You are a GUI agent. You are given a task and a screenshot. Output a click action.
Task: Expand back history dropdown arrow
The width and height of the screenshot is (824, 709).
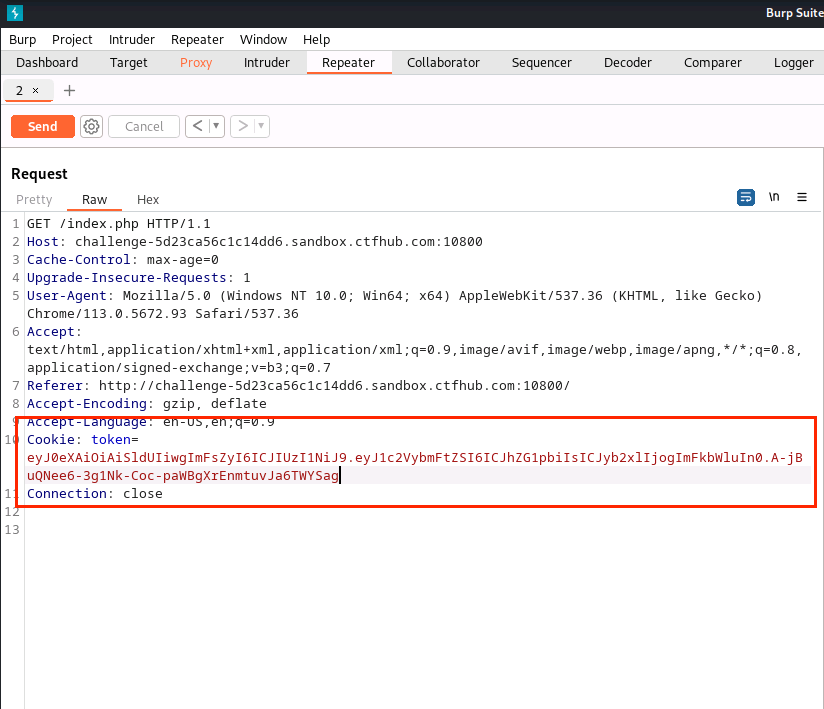tap(216, 126)
